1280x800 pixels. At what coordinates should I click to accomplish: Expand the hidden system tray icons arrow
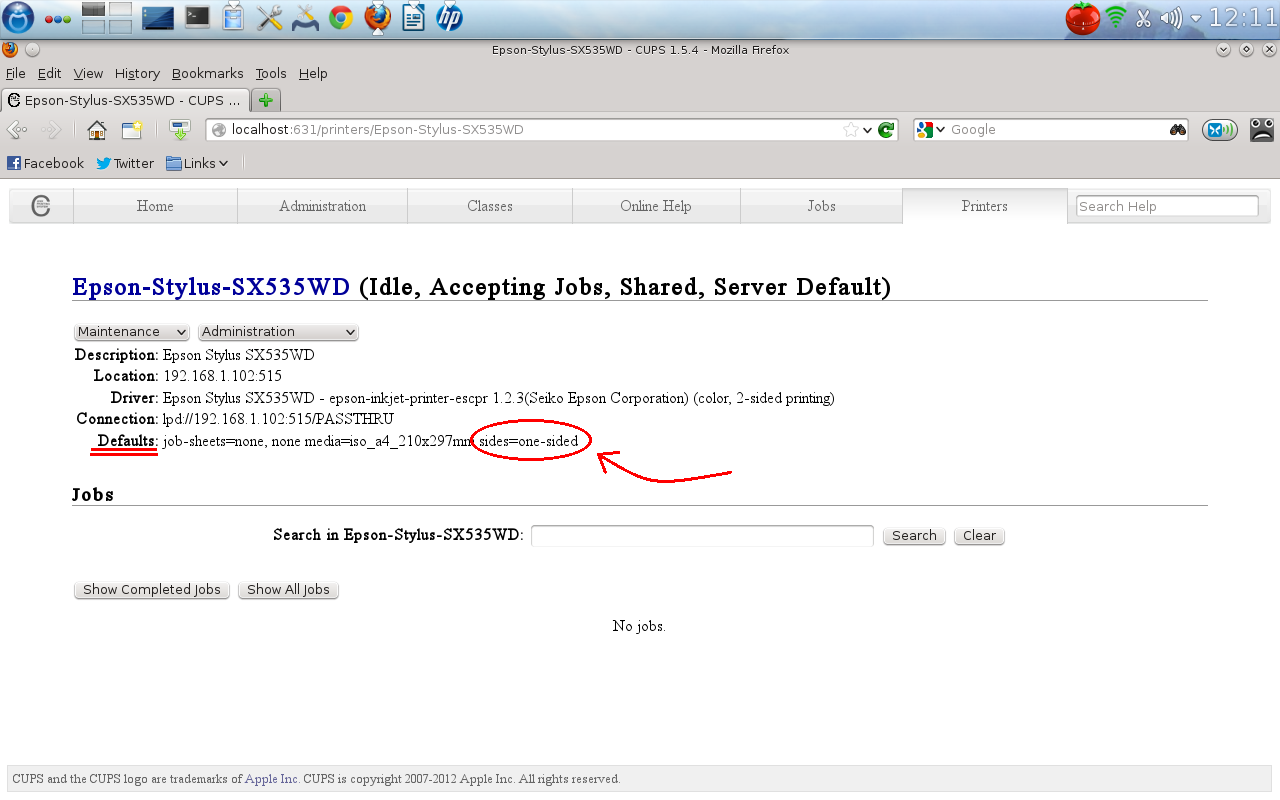[x=1196, y=18]
